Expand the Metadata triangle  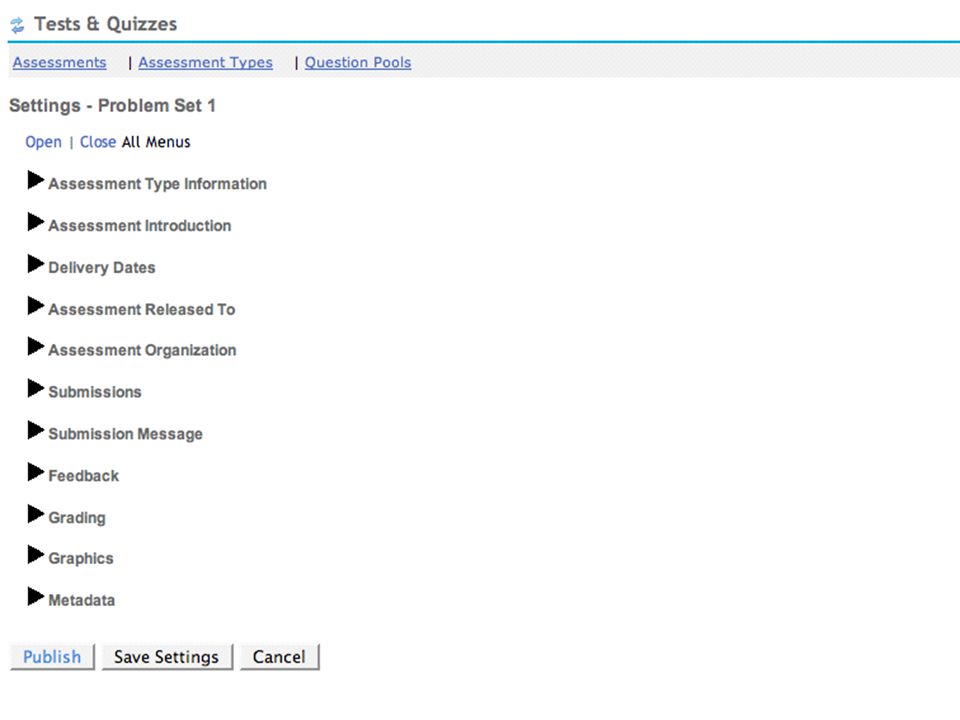pos(36,596)
